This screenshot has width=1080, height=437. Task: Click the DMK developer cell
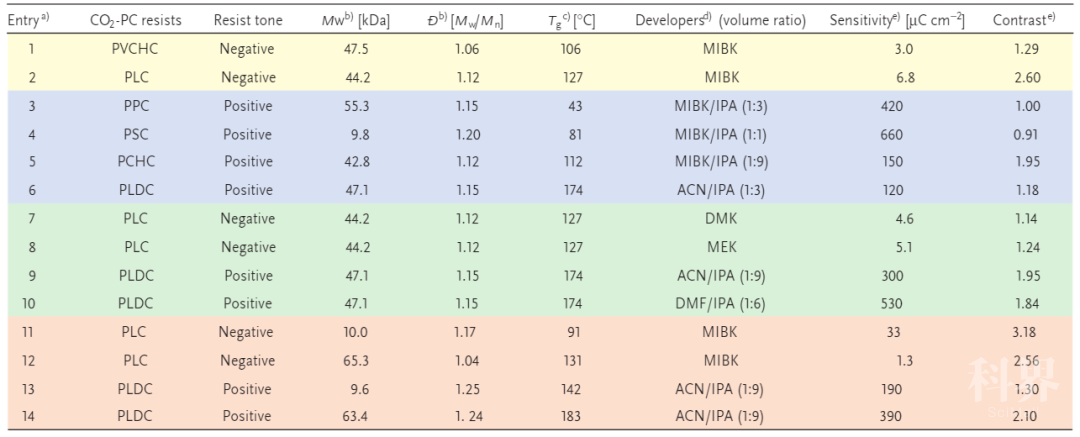(721, 219)
